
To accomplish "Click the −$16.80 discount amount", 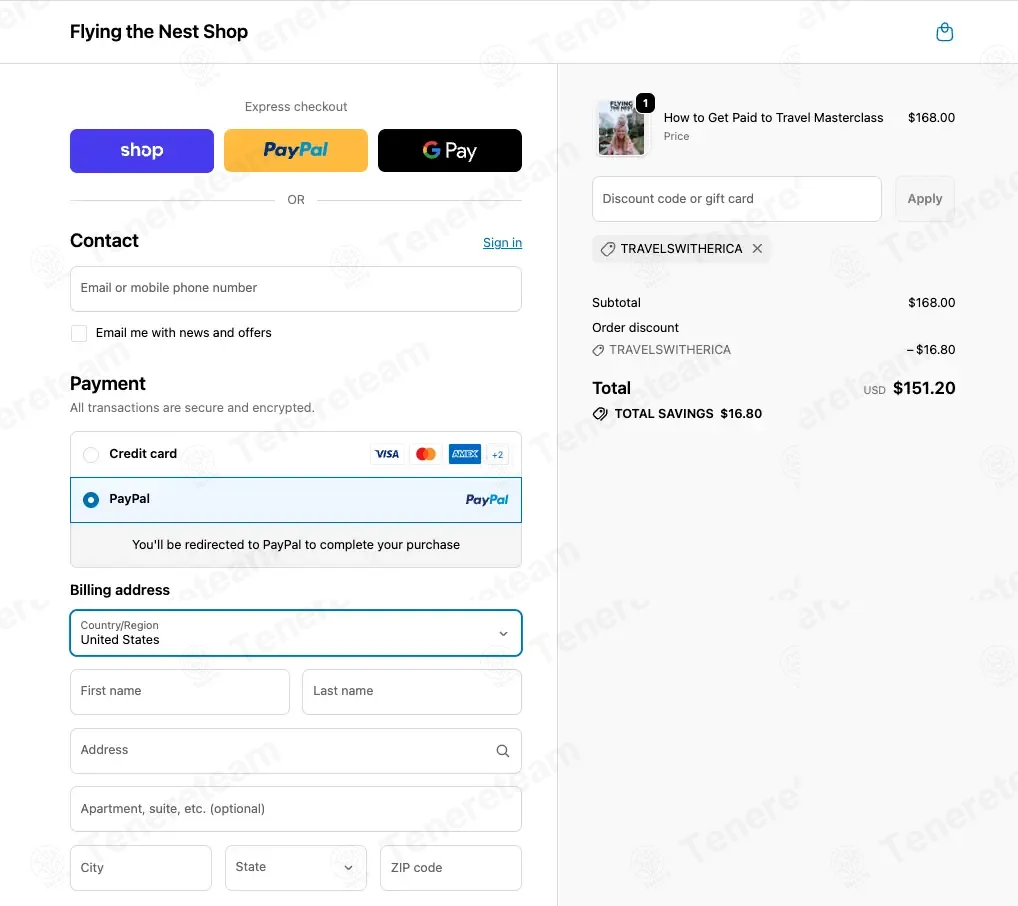I will pyautogui.click(x=931, y=349).
